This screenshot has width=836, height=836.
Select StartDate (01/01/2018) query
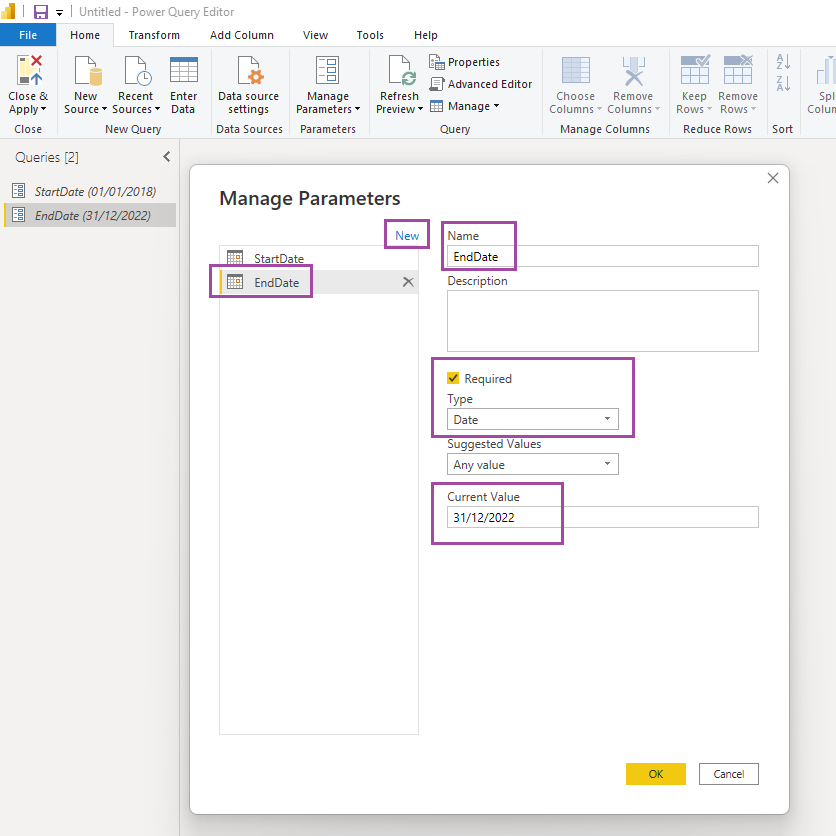[x=90, y=191]
